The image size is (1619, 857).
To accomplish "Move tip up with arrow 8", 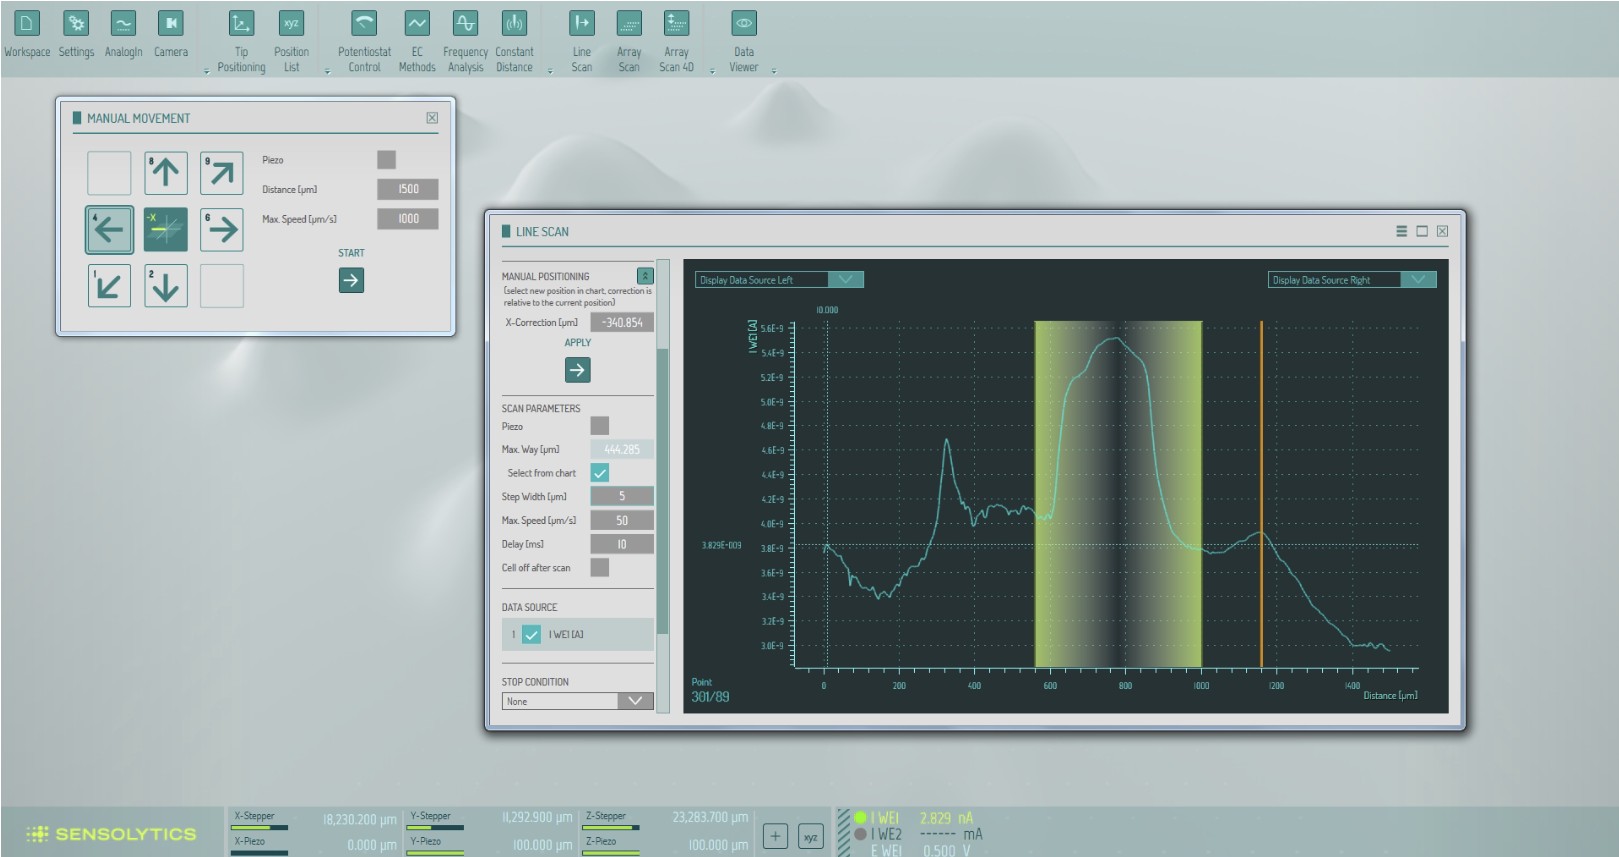I will 166,173.
